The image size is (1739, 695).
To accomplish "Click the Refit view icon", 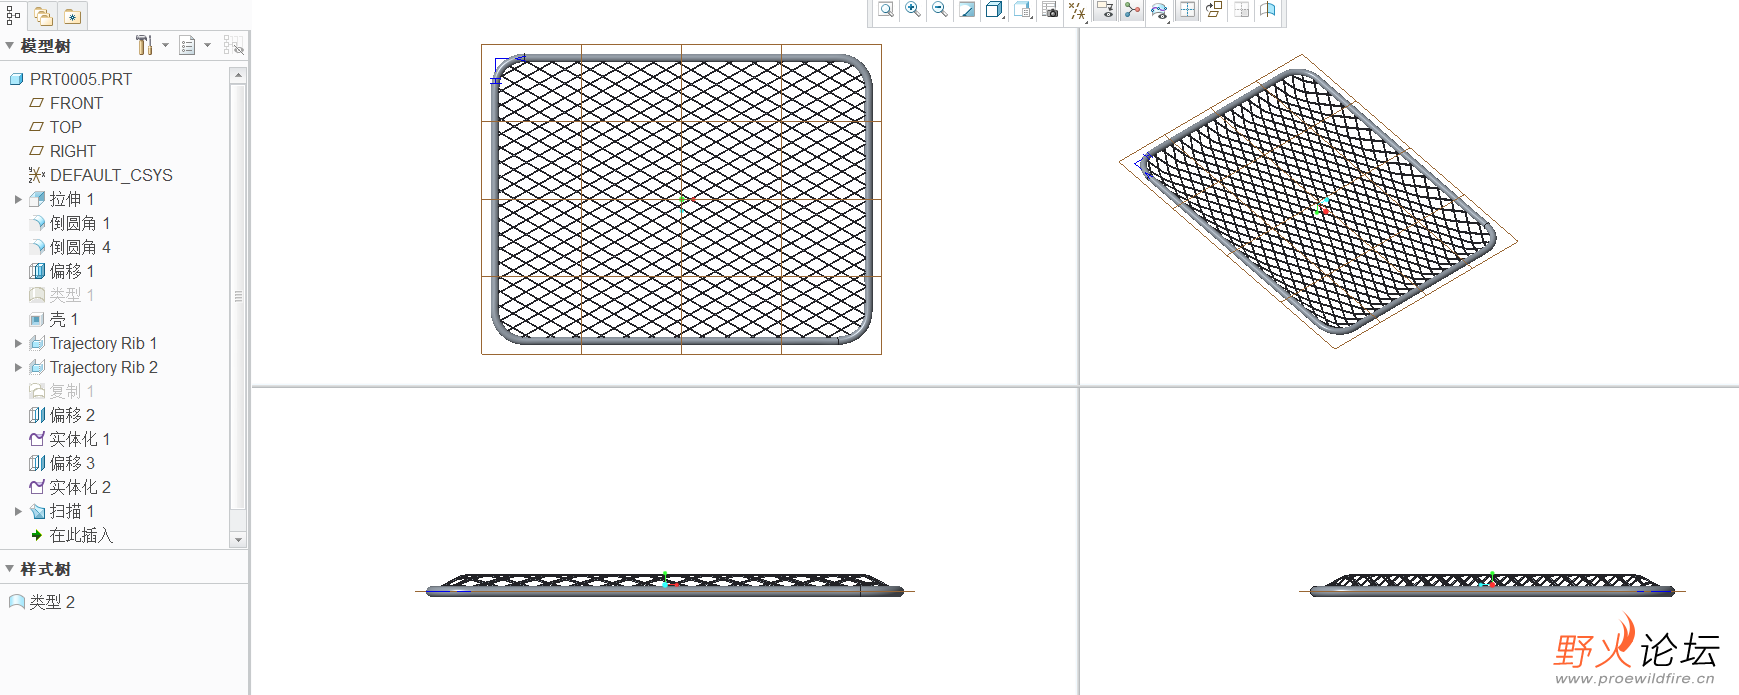I will pyautogui.click(x=886, y=10).
